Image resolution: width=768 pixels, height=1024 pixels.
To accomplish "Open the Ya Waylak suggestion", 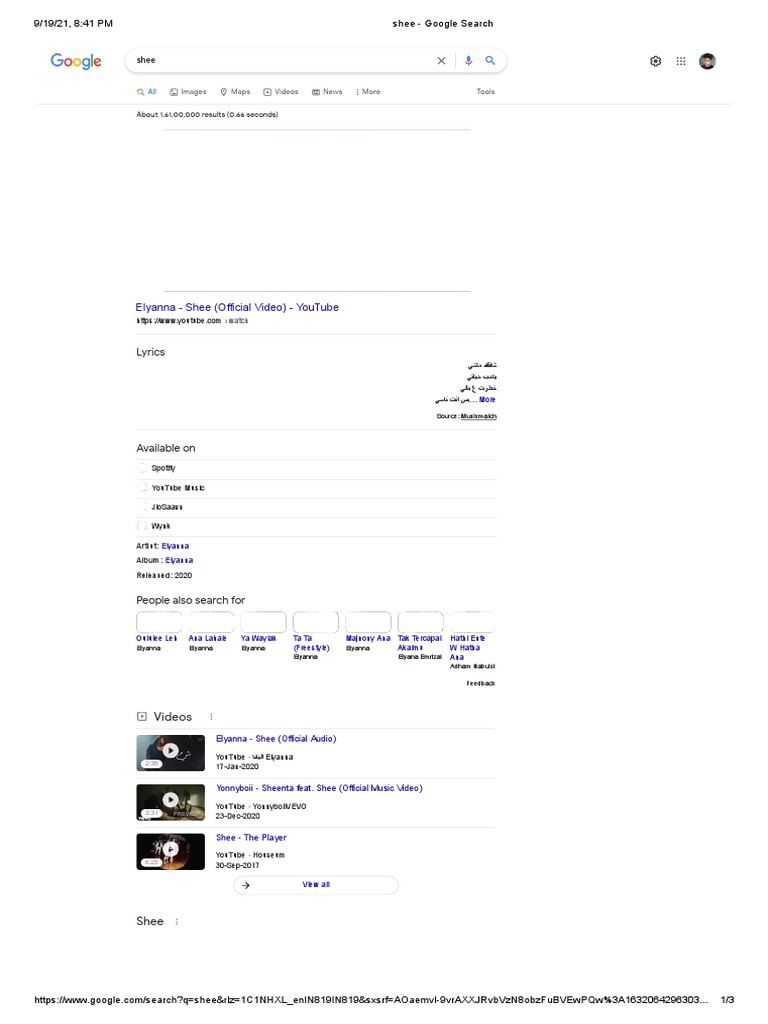I will 259,638.
